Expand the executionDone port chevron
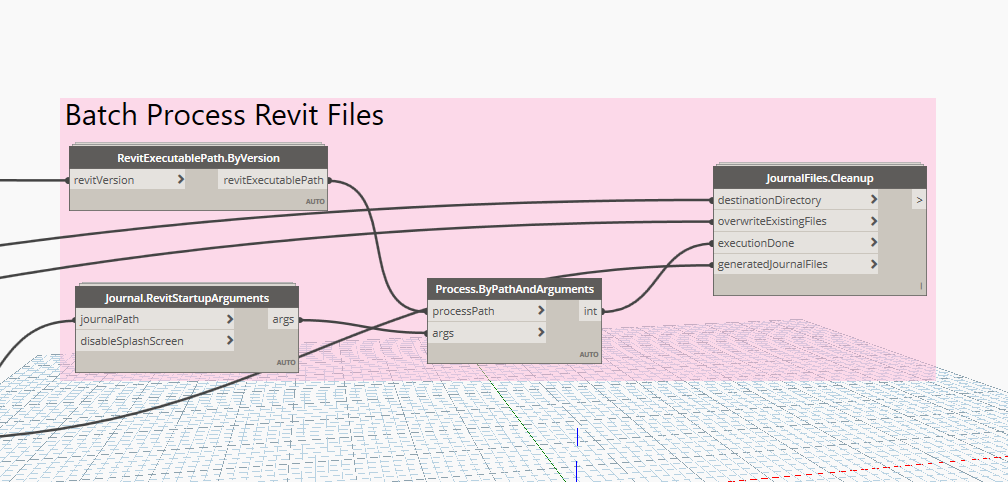This screenshot has height=482, width=1008. pos(874,242)
